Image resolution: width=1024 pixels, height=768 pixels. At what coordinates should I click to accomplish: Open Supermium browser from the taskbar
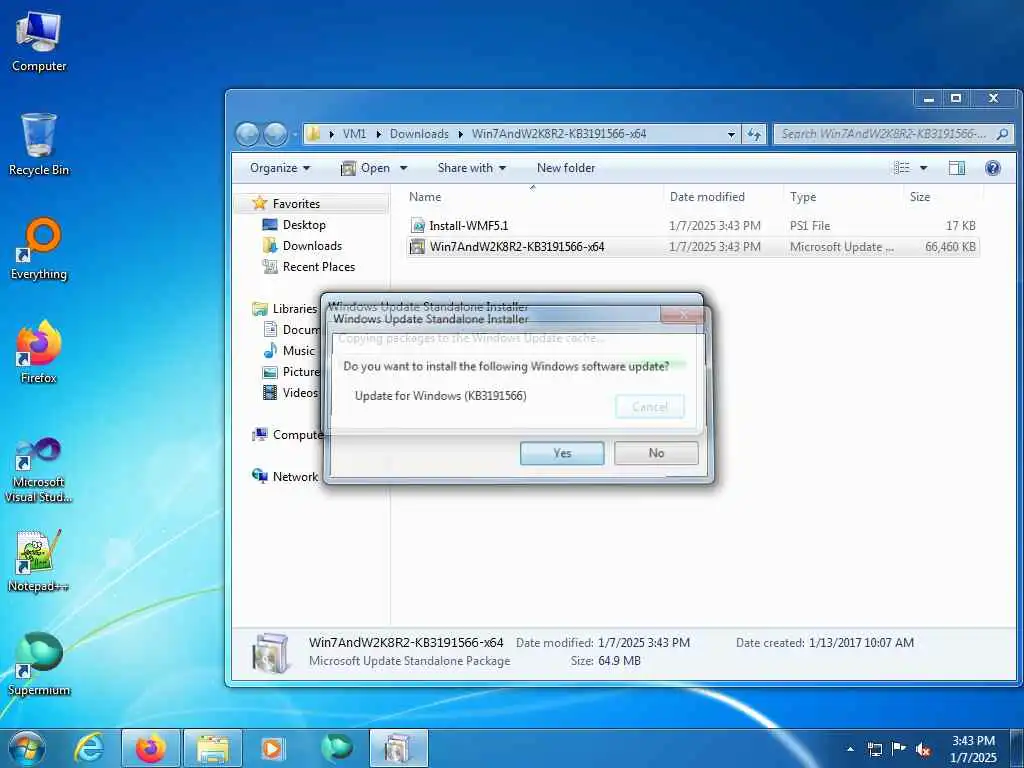[x=336, y=748]
